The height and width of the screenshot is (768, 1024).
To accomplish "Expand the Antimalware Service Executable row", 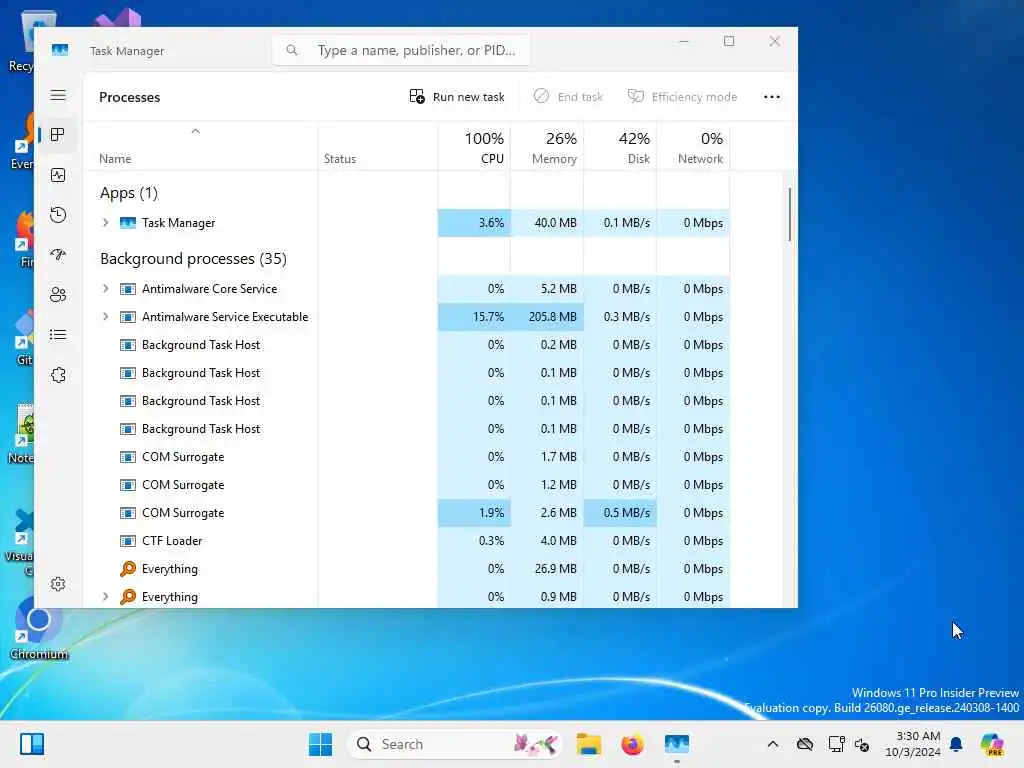I will coord(105,317).
